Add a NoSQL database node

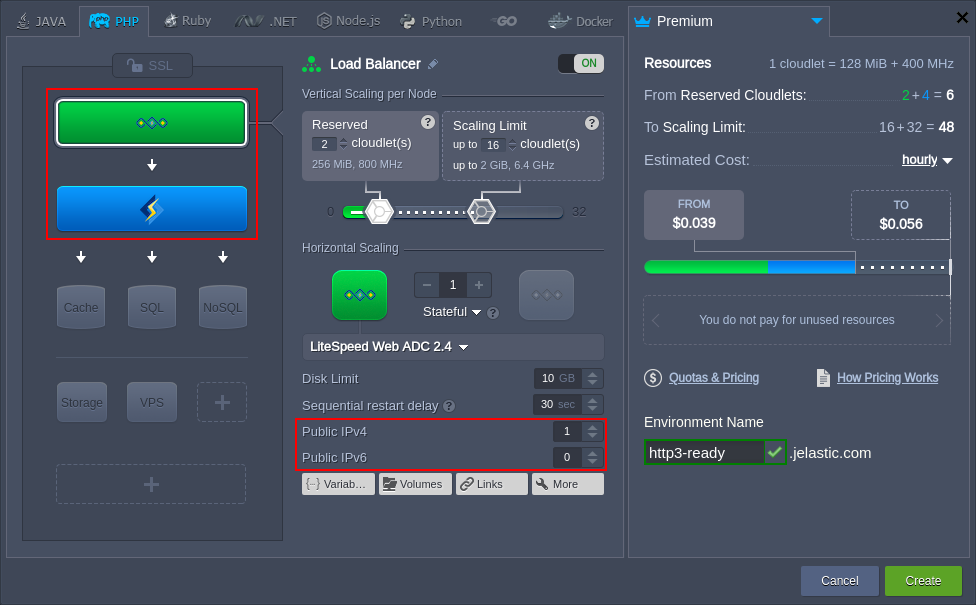click(x=223, y=307)
